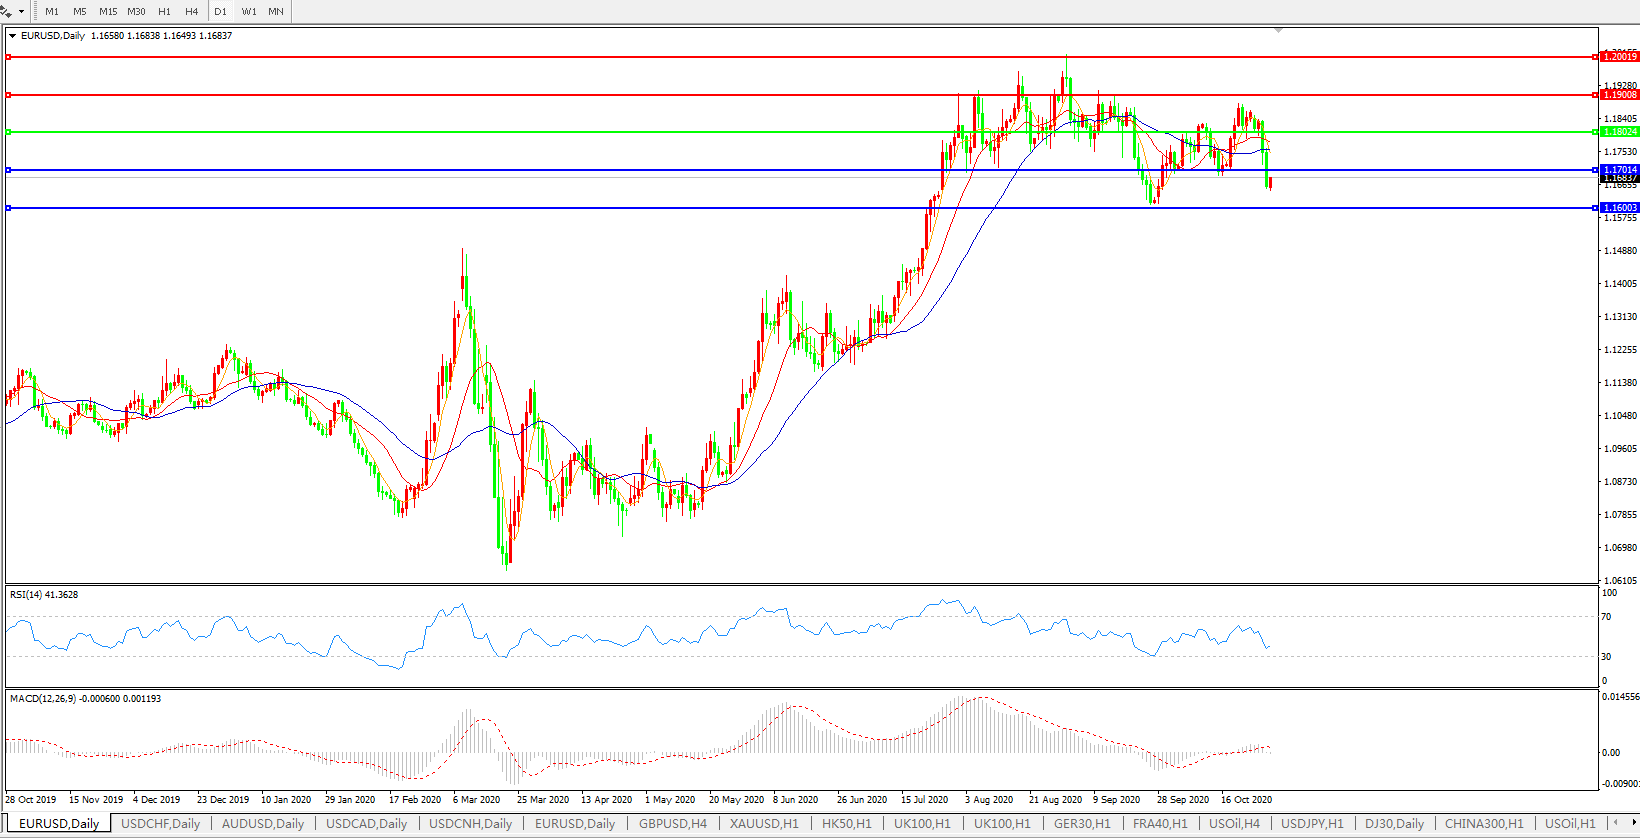Viewport: 1640px width, 838px height.
Task: Click the templates icon in top-left toolbar
Action: [6, 11]
